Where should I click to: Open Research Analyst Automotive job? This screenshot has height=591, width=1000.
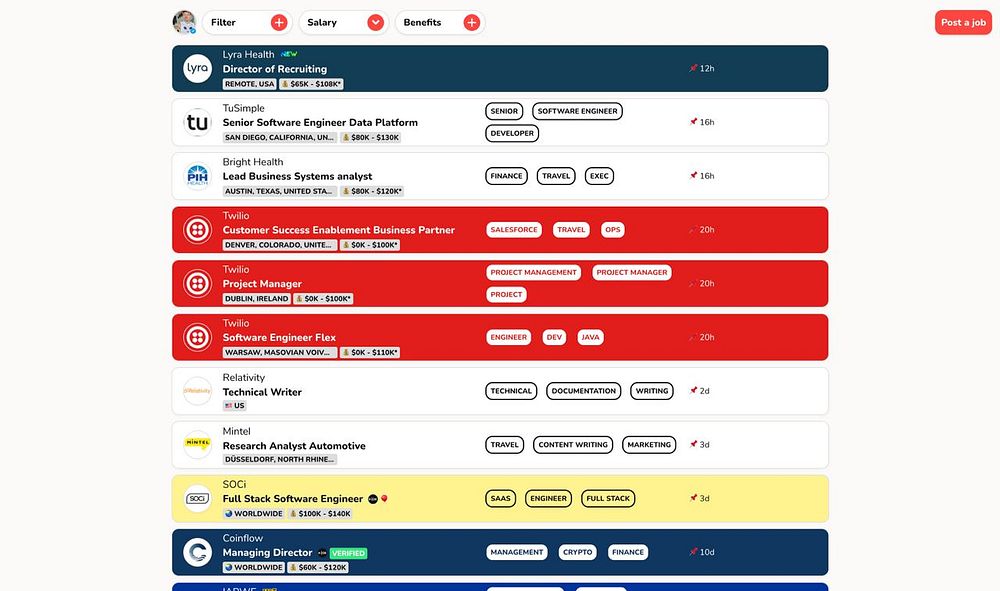(294, 446)
